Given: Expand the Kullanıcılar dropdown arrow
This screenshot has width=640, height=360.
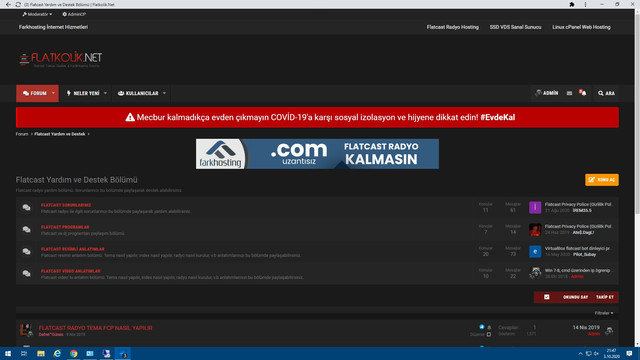Looking at the screenshot, I should pyautogui.click(x=164, y=93).
